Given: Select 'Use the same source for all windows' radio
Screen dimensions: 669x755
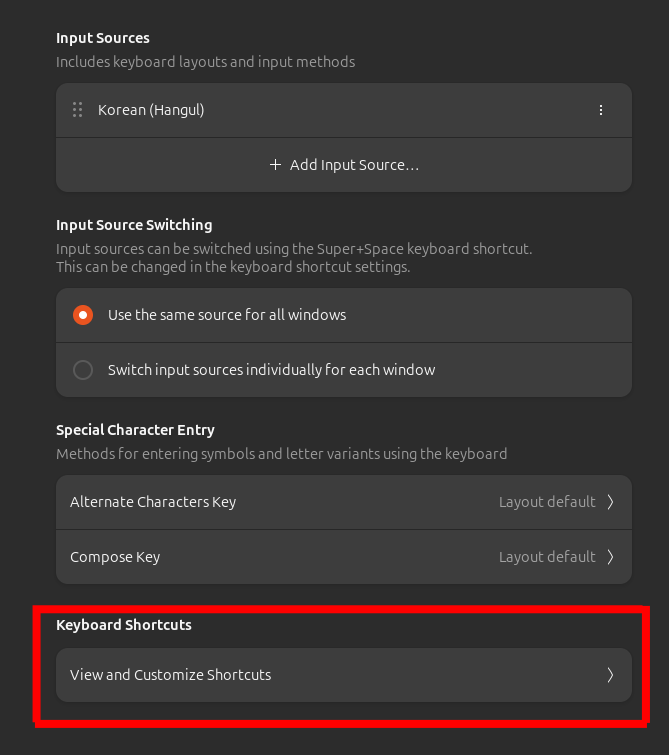Looking at the screenshot, I should 83,315.
